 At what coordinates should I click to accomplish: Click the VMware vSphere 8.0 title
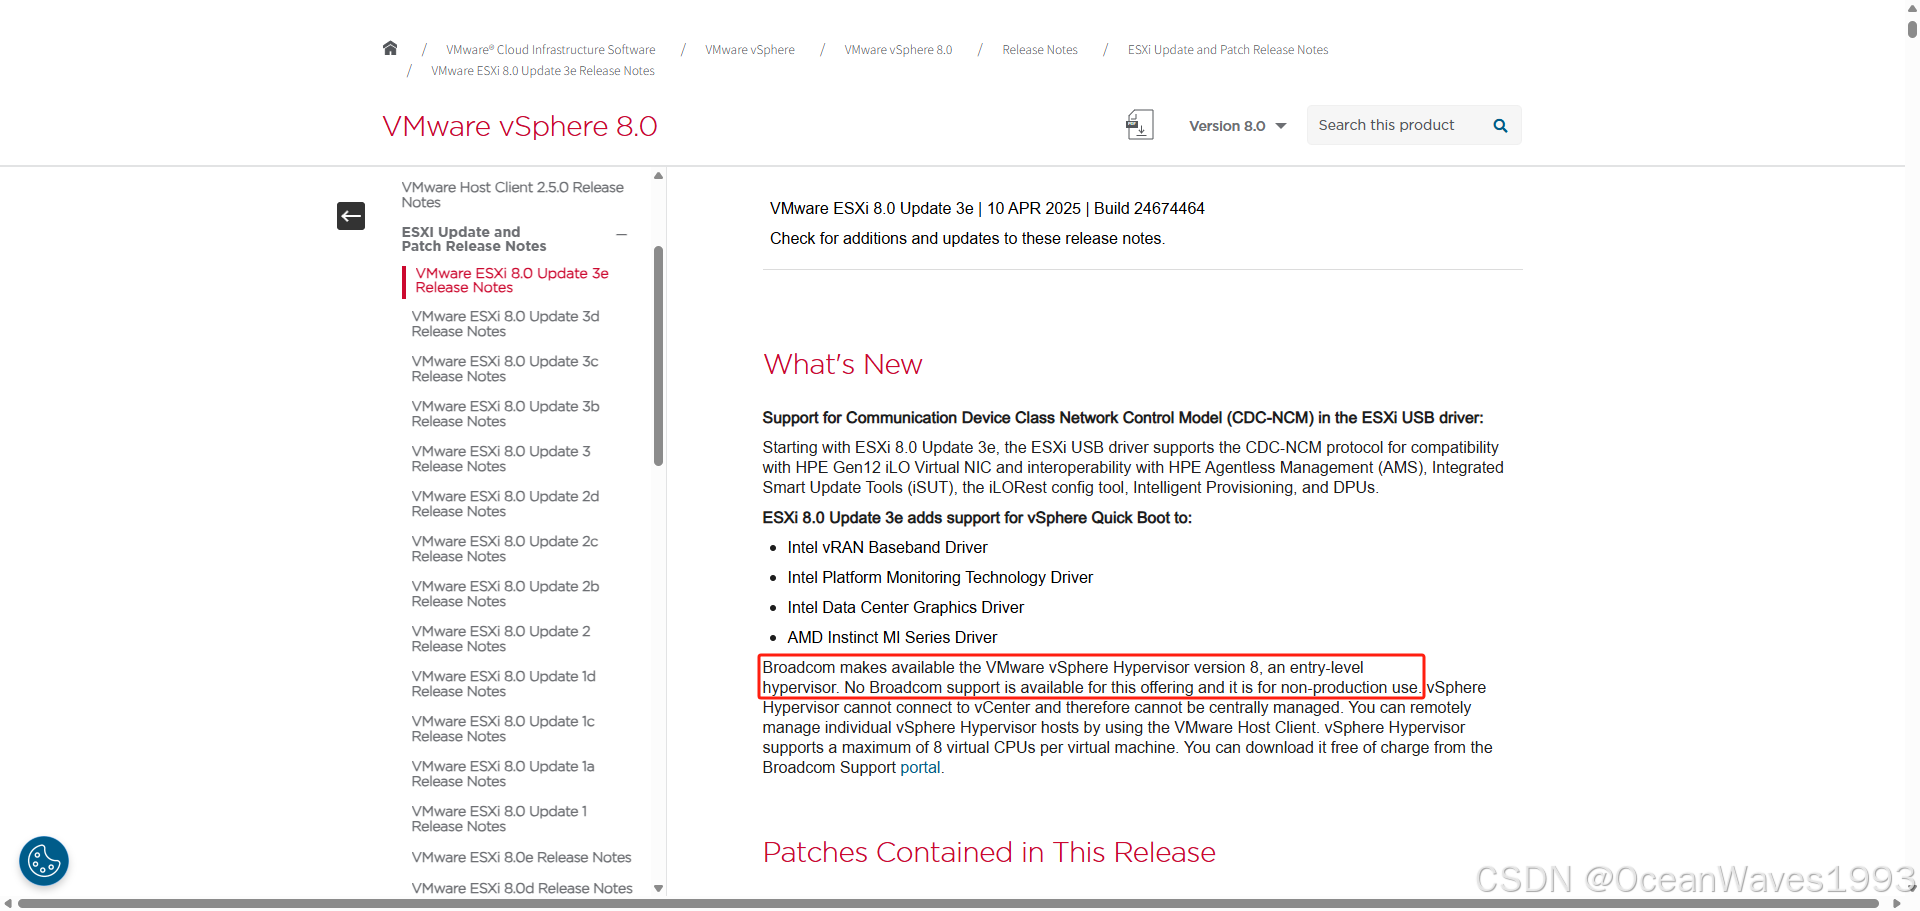coord(520,127)
